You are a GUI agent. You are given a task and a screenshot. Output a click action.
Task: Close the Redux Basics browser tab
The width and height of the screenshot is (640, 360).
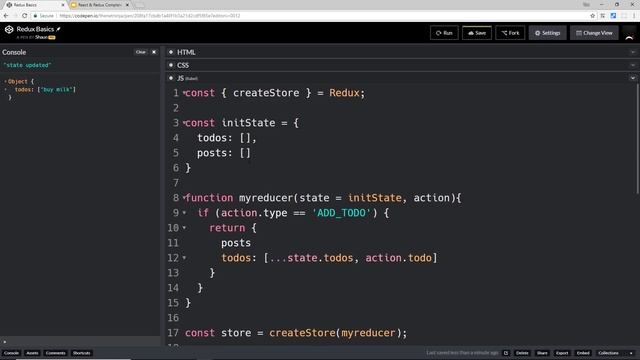pos(63,5)
